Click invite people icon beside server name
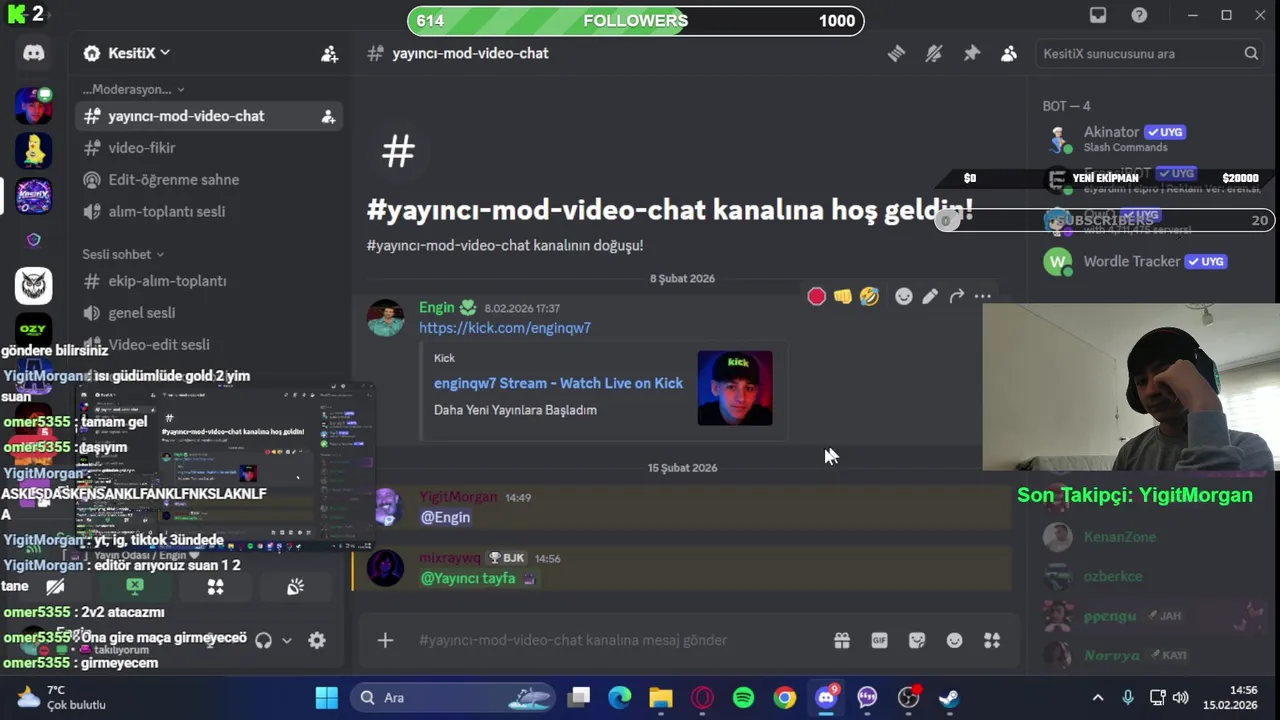Image resolution: width=1280 pixels, height=720 pixels. (x=329, y=54)
